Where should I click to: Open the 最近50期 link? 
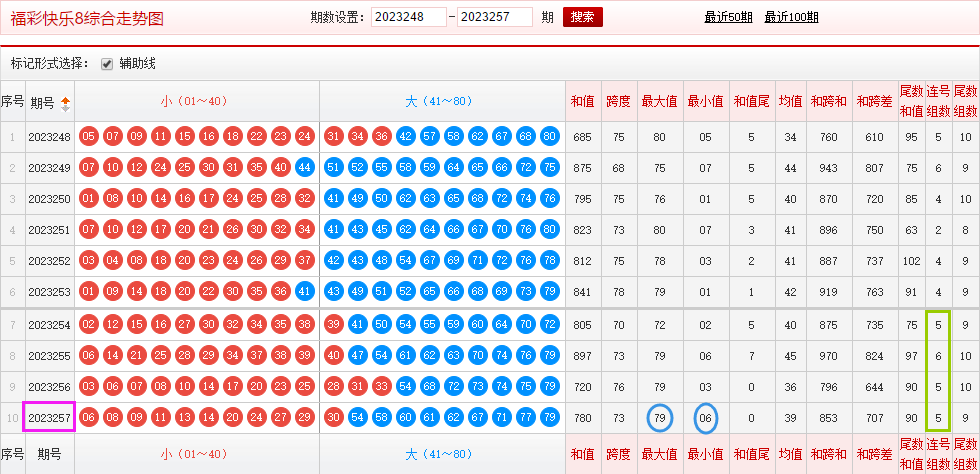[728, 17]
